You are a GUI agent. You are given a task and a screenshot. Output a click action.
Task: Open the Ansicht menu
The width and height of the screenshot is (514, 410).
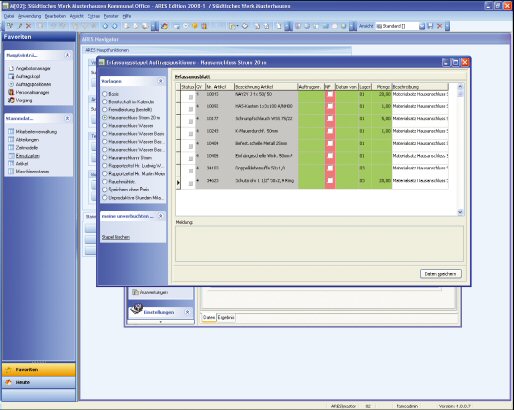(x=77, y=16)
